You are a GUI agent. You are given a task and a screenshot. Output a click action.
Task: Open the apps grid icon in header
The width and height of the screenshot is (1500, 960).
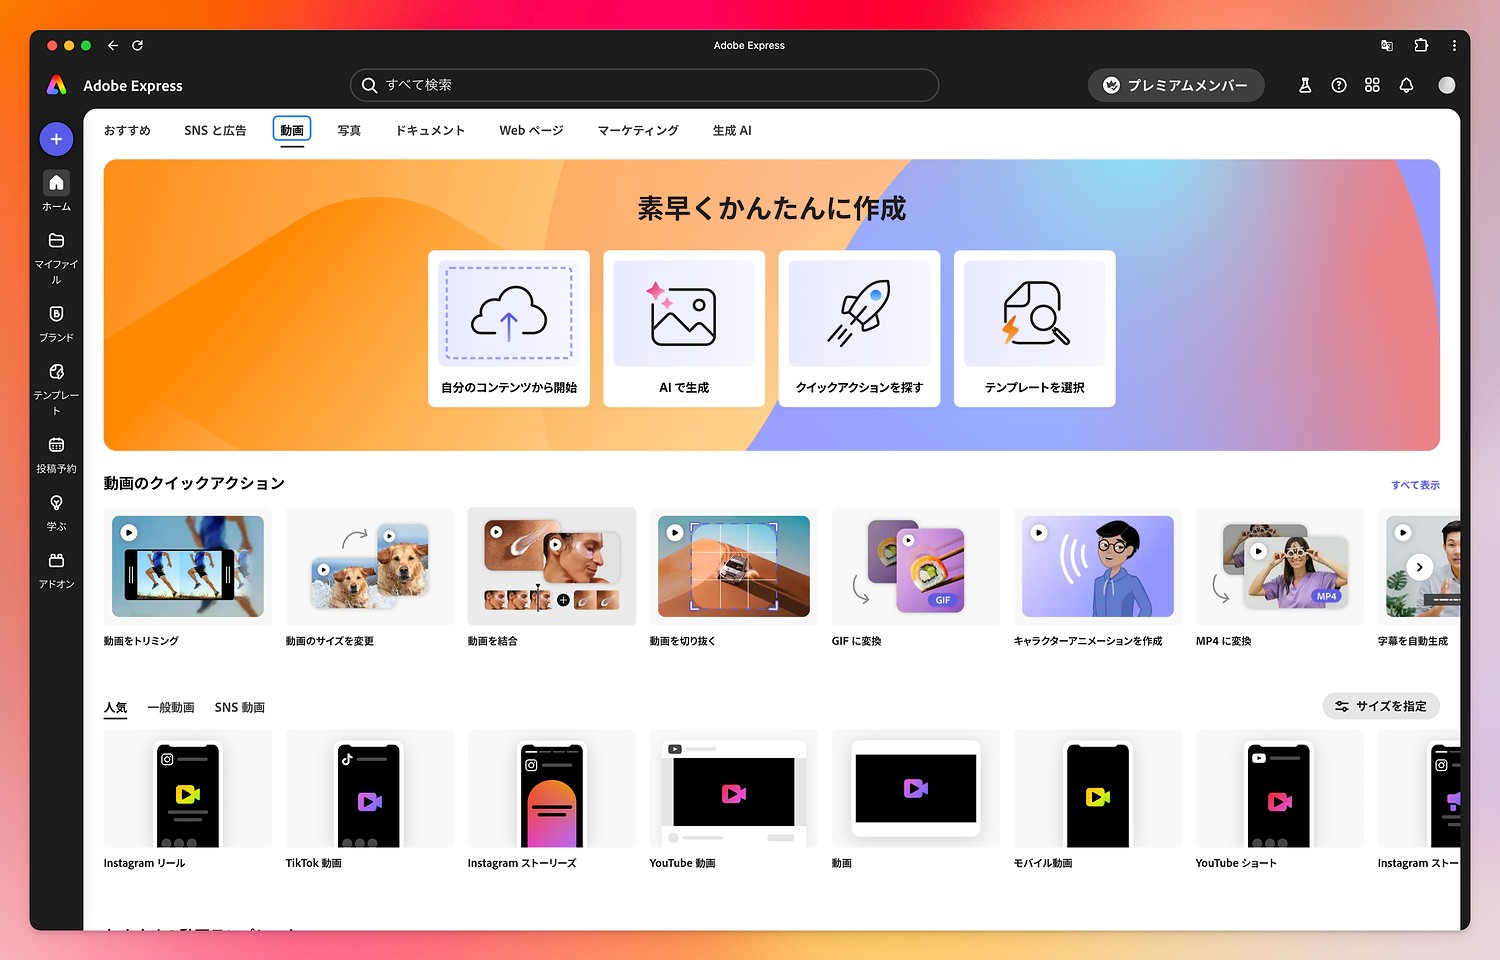point(1372,86)
